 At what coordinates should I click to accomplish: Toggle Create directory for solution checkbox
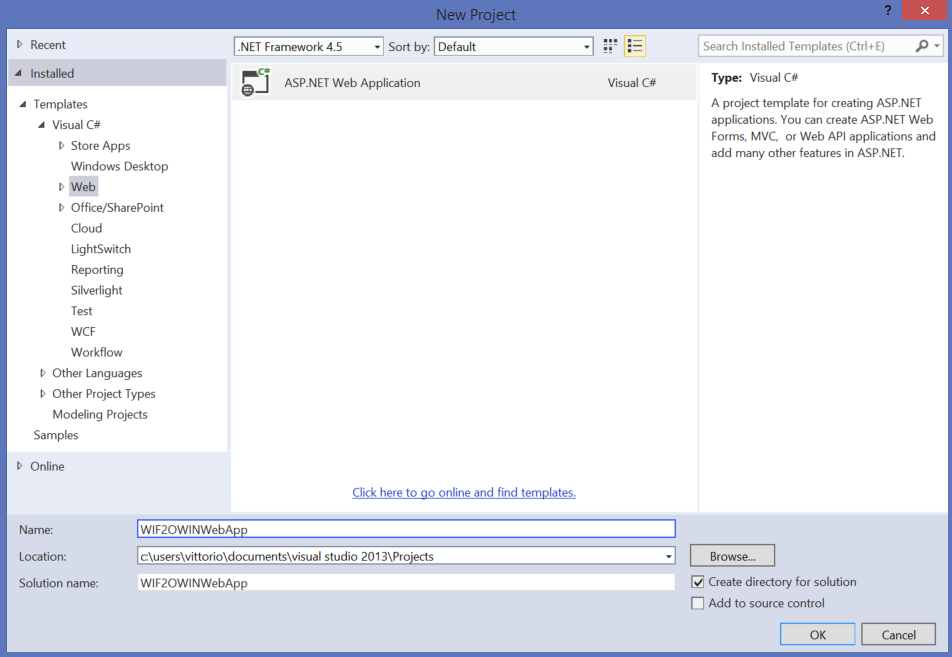(x=698, y=582)
